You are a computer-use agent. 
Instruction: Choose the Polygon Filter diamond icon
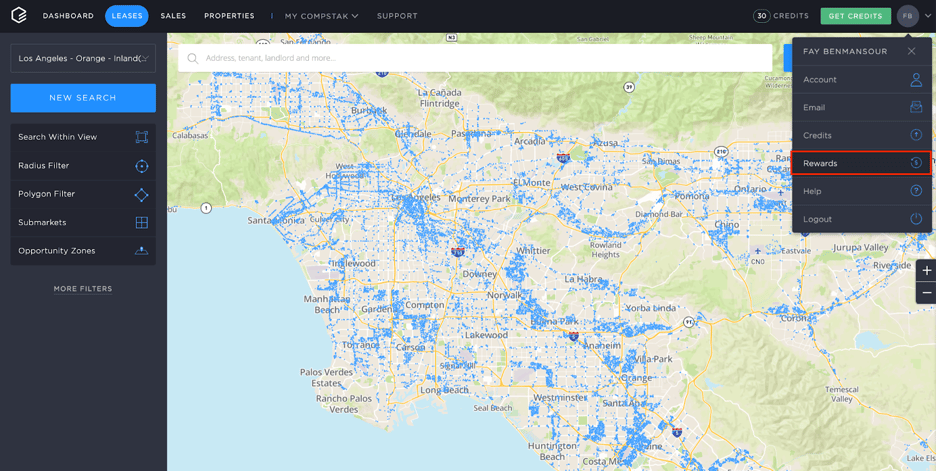click(x=141, y=194)
